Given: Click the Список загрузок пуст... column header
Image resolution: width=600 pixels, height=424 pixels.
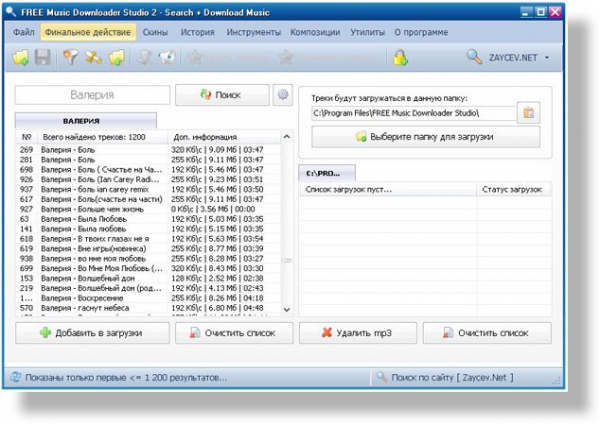Looking at the screenshot, I should (x=388, y=189).
